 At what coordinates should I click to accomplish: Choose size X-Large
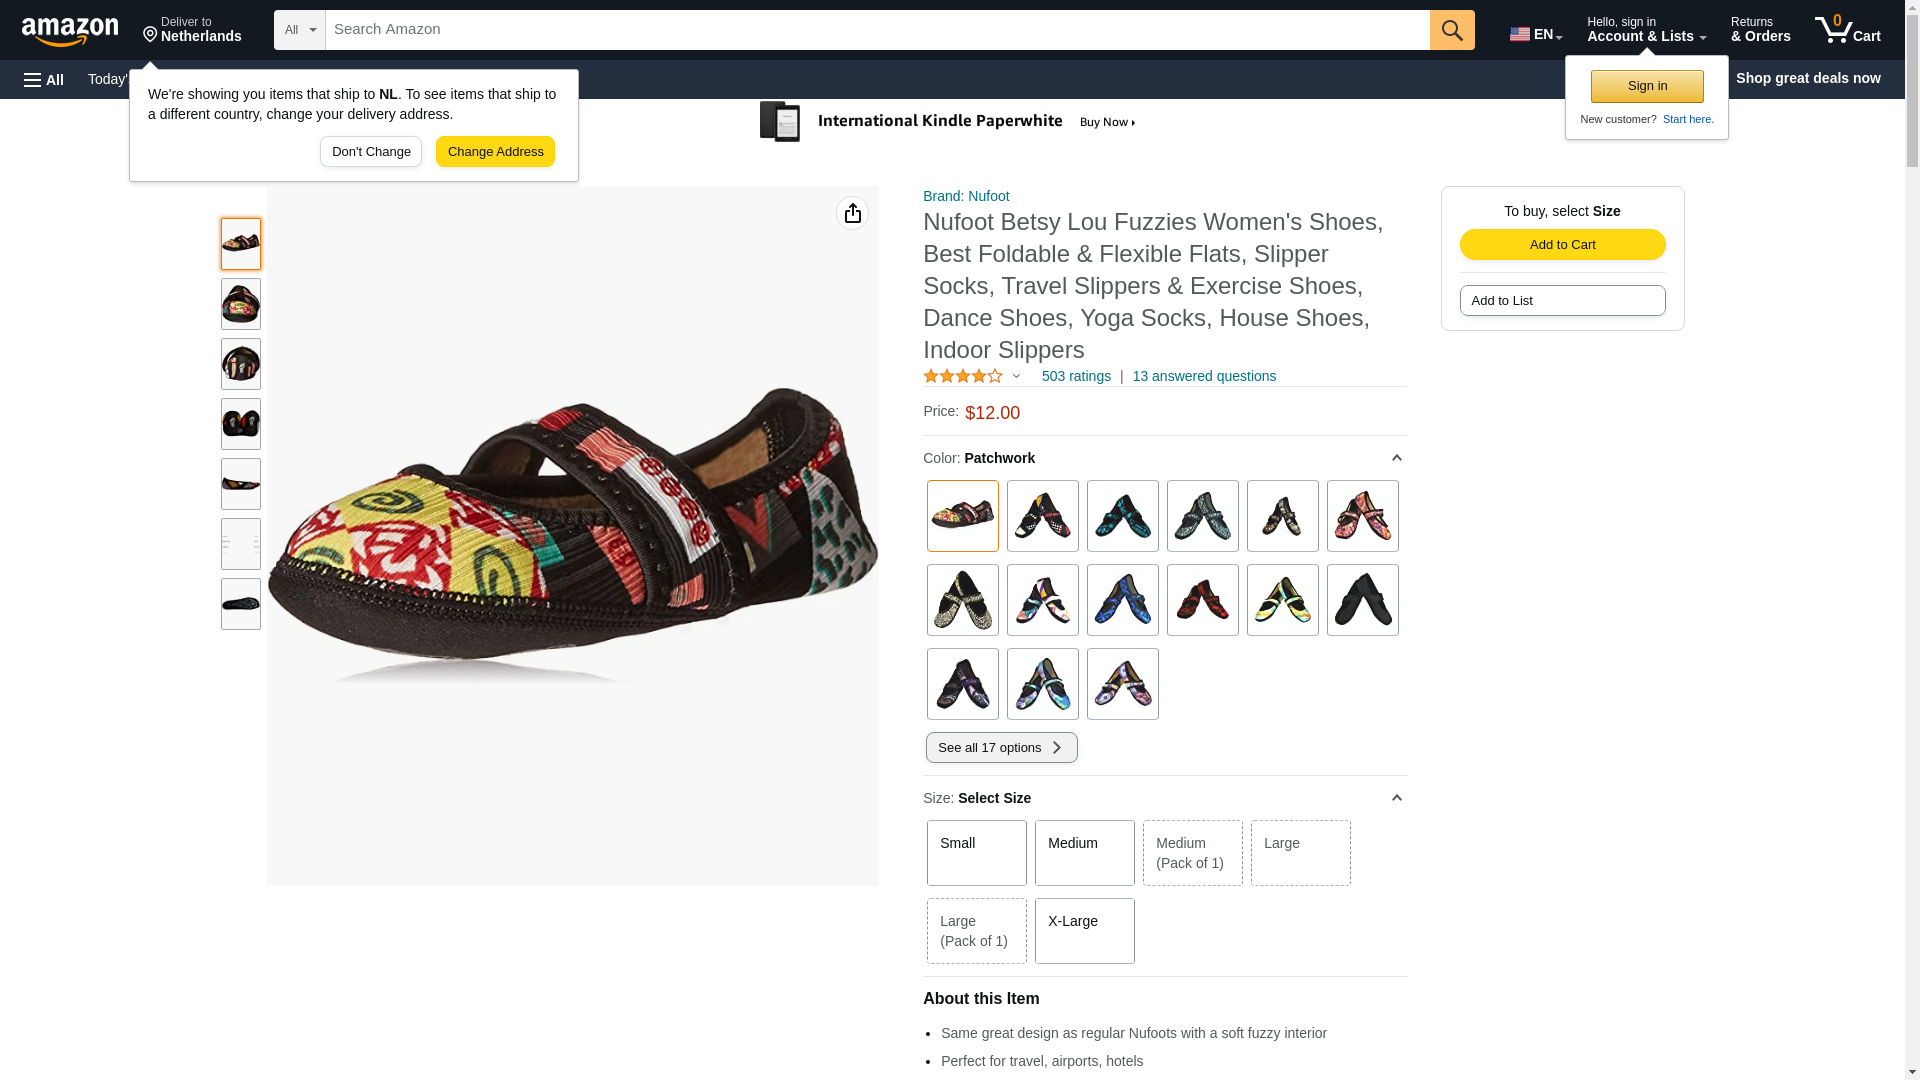pos(1084,930)
